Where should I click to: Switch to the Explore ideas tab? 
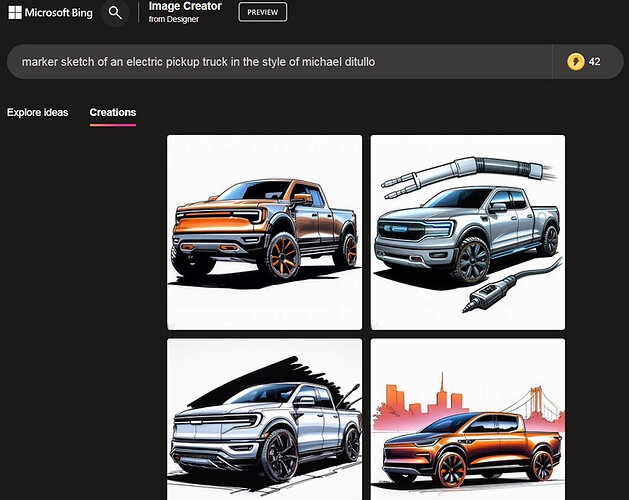click(37, 112)
